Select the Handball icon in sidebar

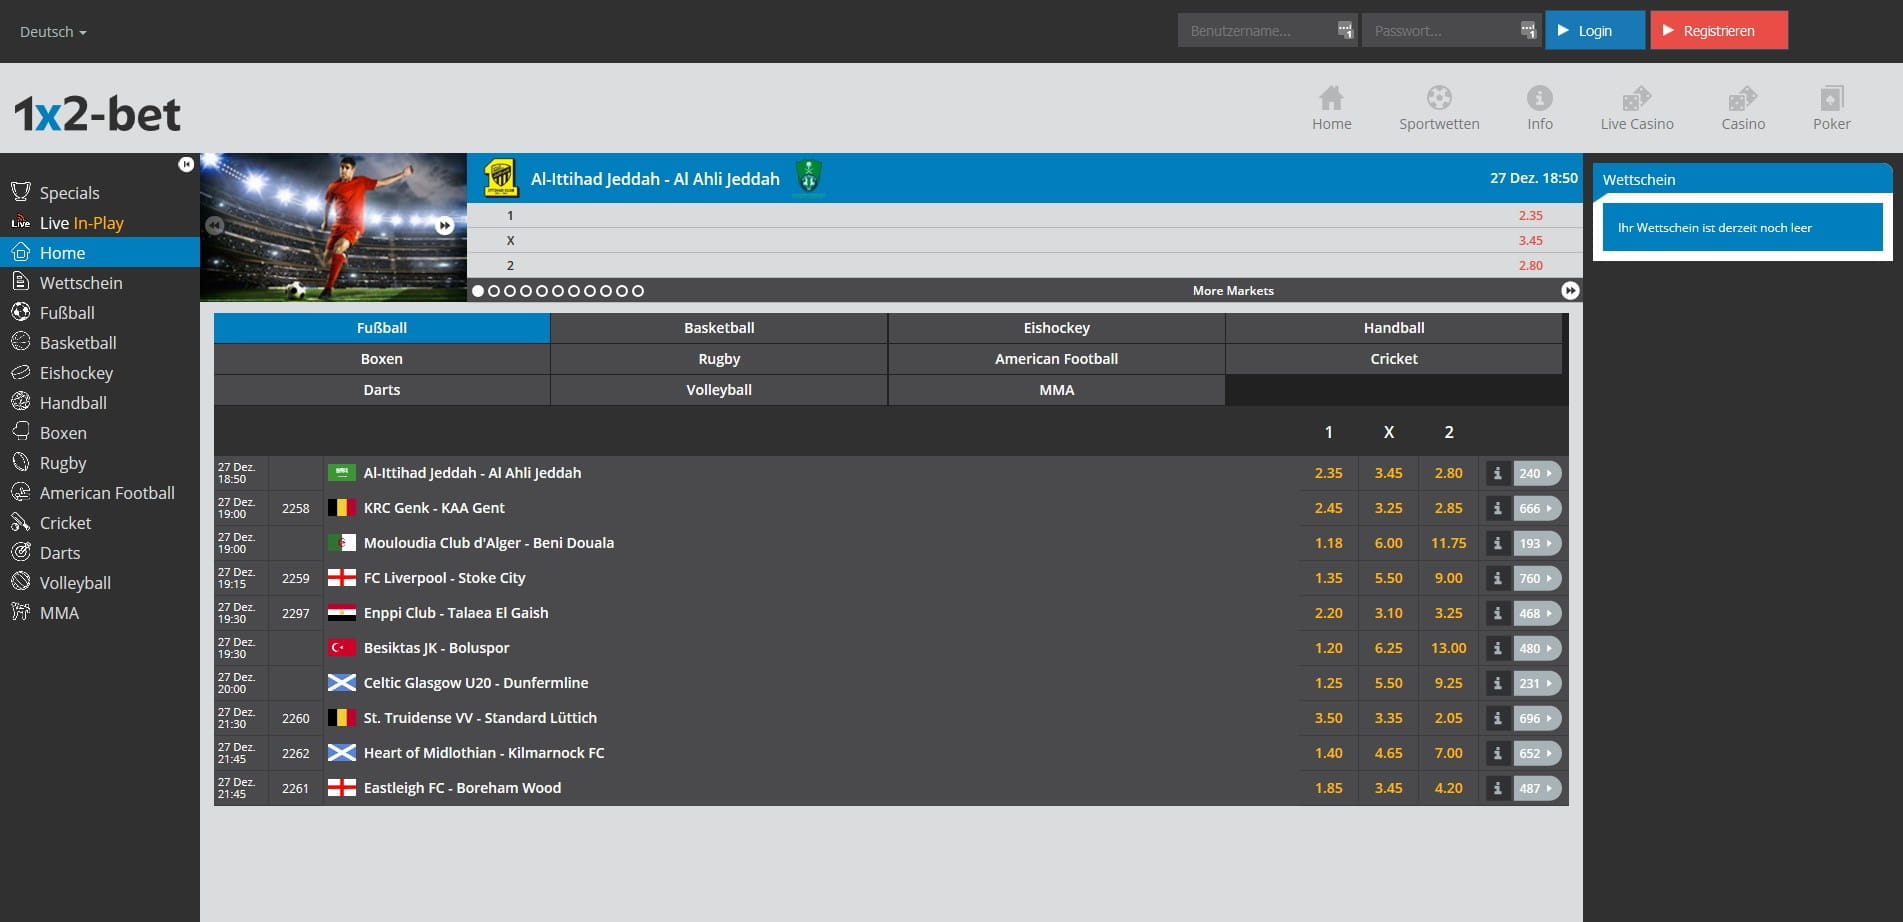[21, 402]
